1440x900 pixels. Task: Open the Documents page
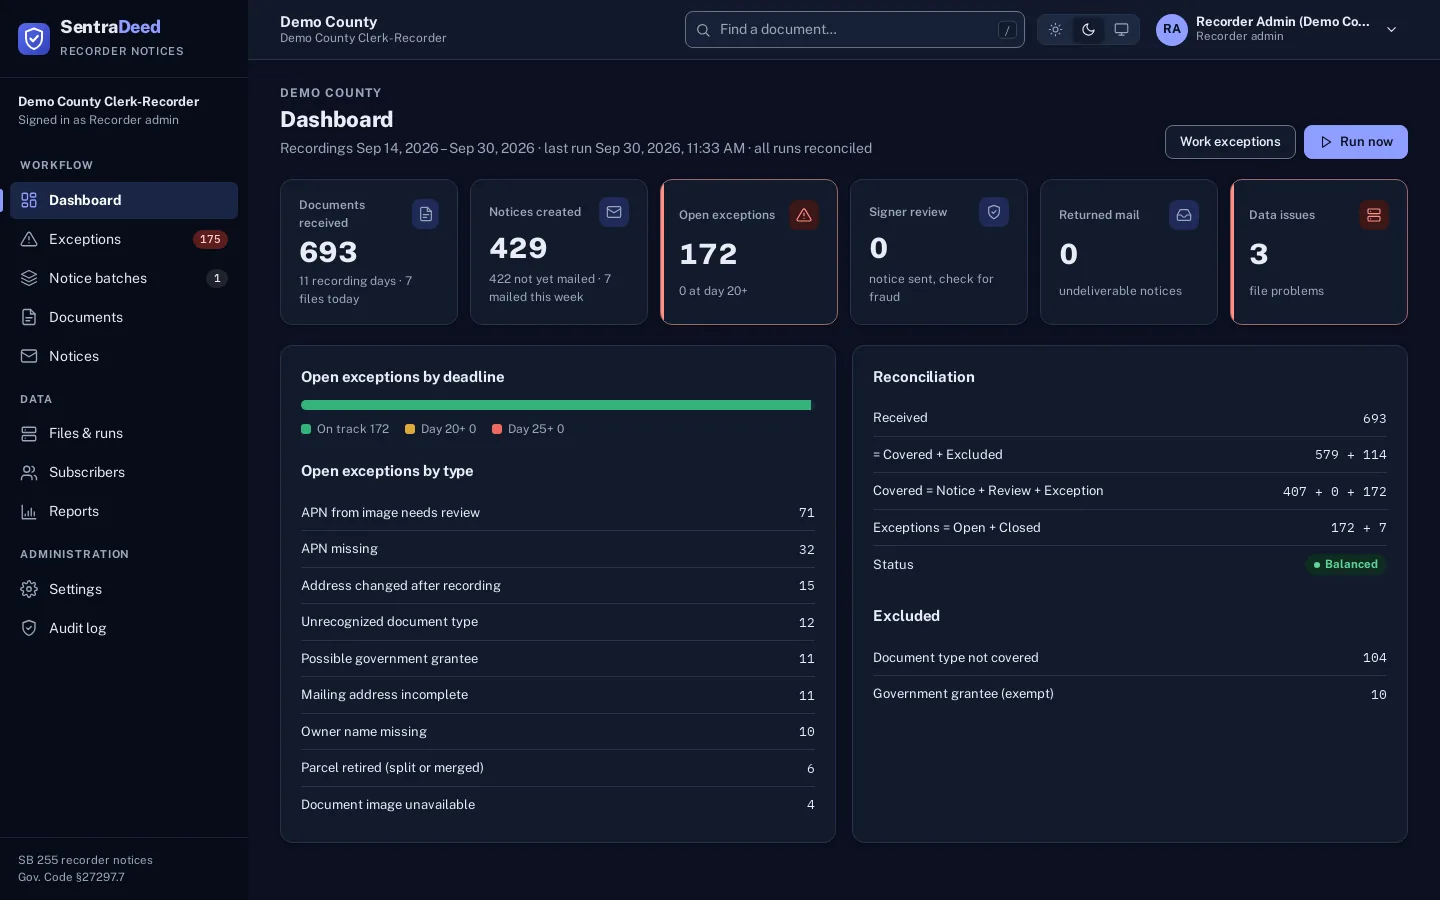click(124, 317)
